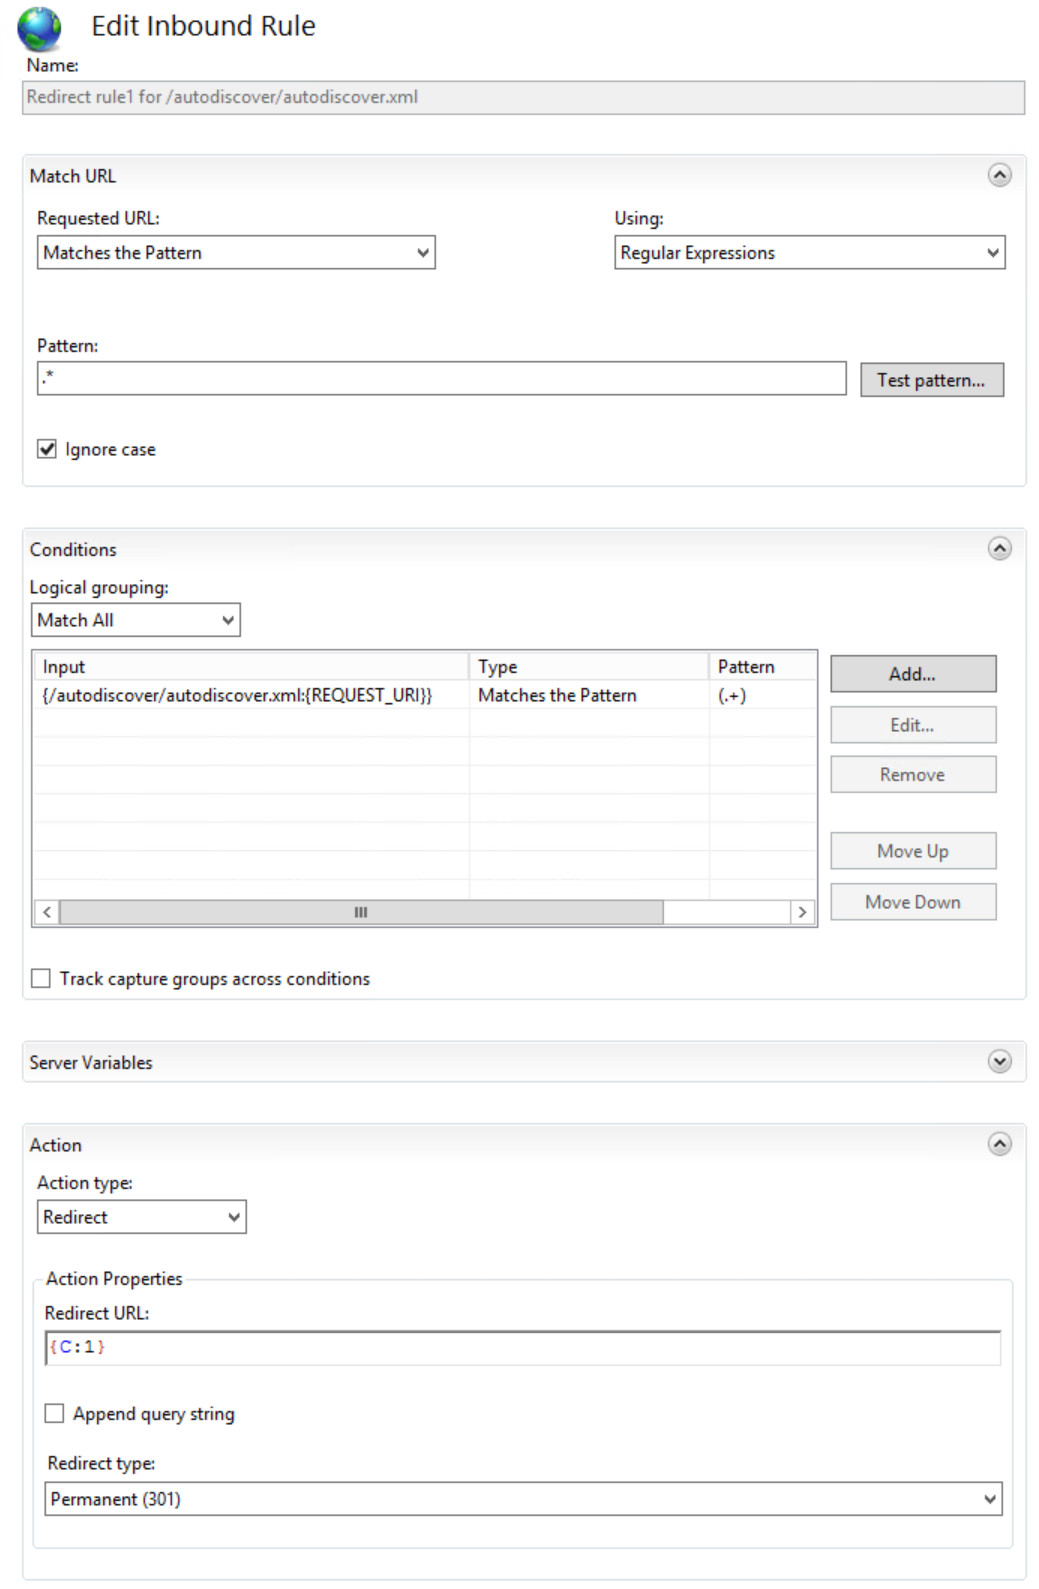Click the Test pattern button
This screenshot has width=1039, height=1589.
click(x=931, y=380)
